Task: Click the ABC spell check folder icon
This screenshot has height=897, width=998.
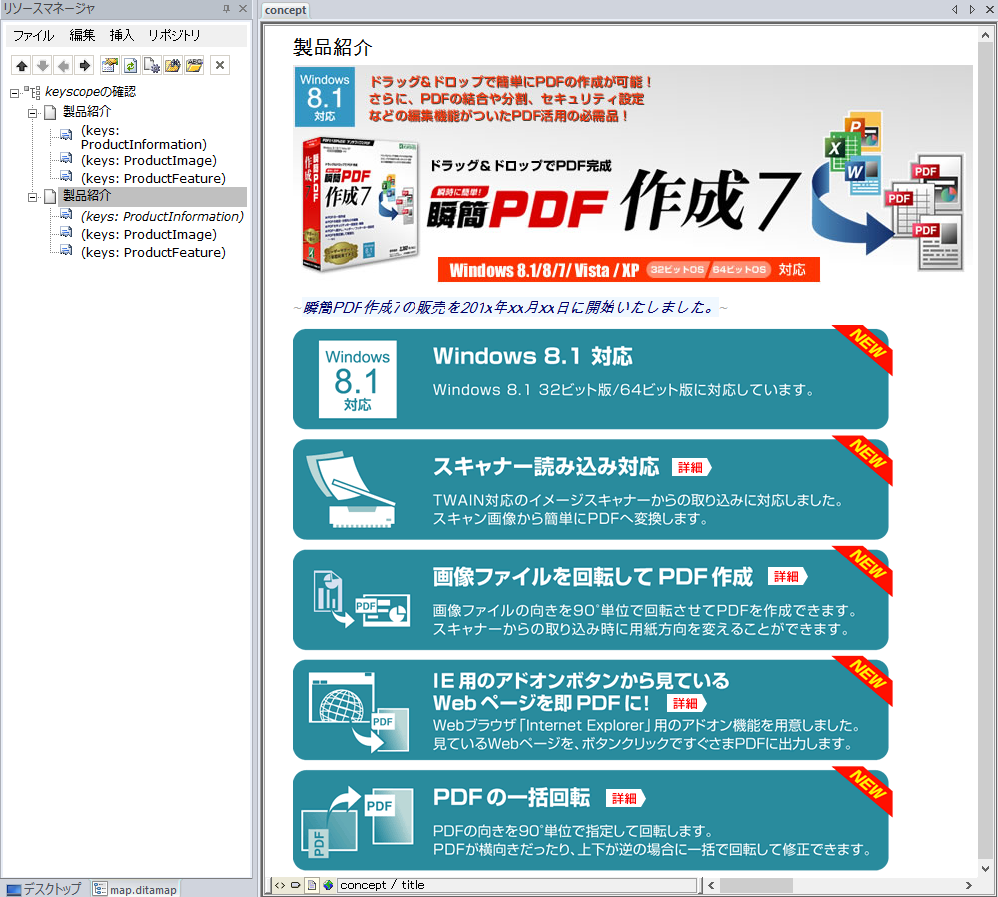Action: [x=194, y=66]
